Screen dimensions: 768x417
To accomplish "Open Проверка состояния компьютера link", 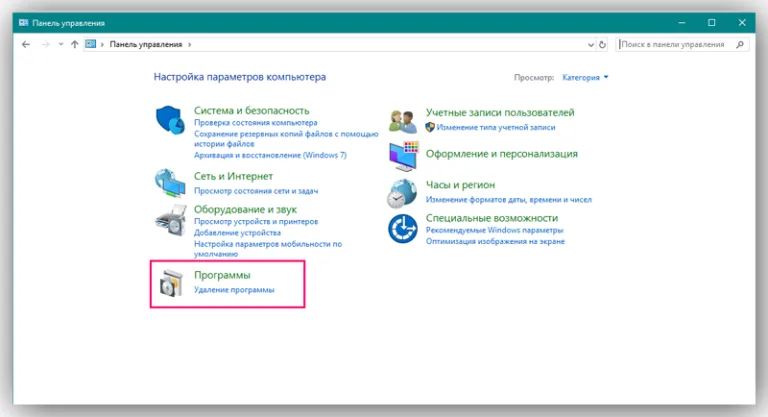I will 255,123.
